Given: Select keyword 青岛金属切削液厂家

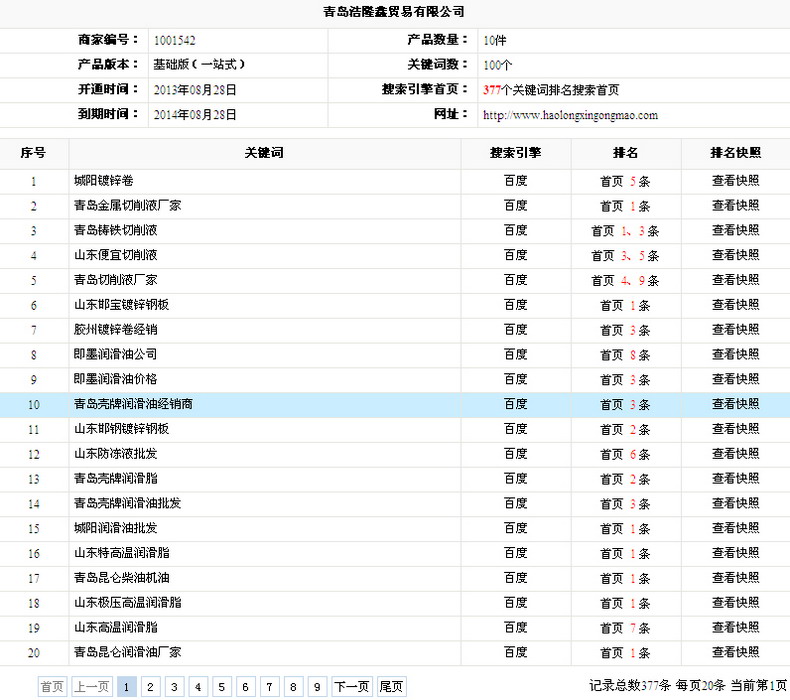Looking at the screenshot, I should [127, 206].
